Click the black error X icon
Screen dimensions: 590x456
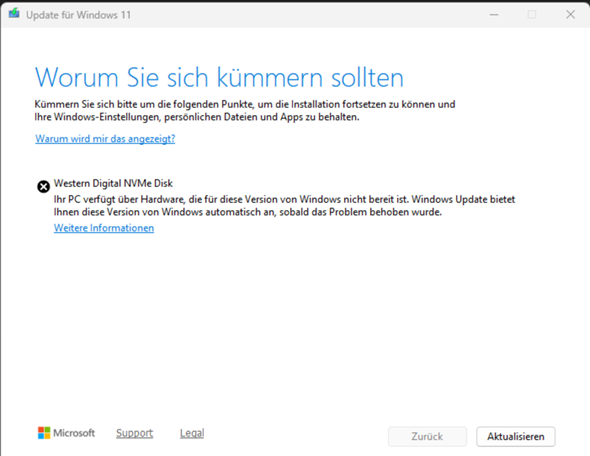coord(43,186)
